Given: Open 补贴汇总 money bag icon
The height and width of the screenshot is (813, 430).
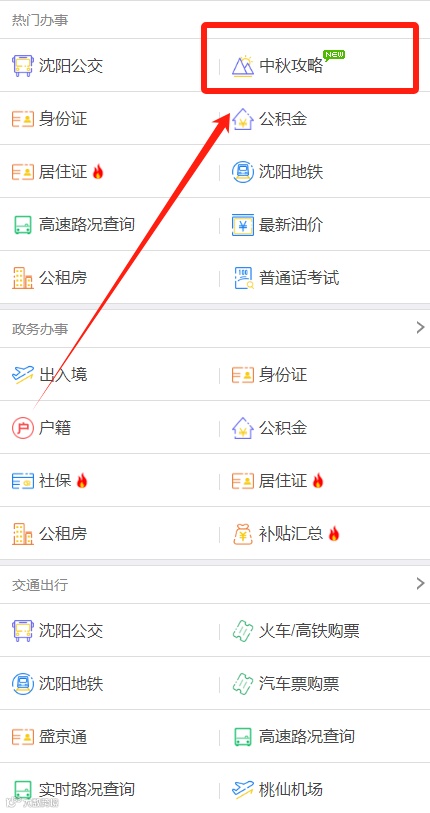Looking at the screenshot, I should [242, 534].
